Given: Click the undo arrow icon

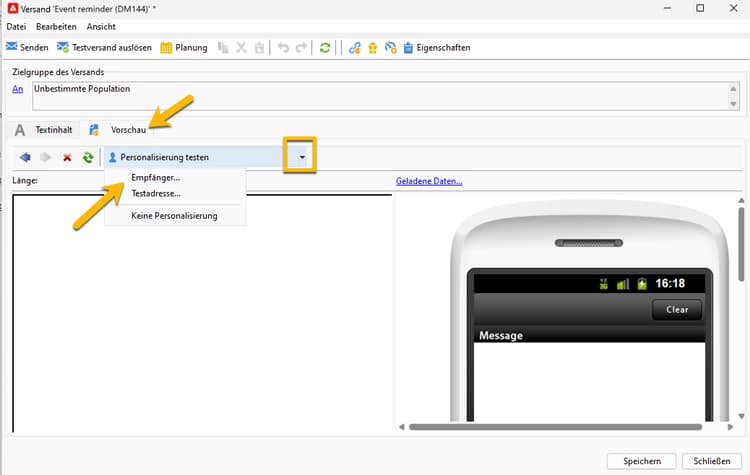Looking at the screenshot, I should tap(283, 47).
